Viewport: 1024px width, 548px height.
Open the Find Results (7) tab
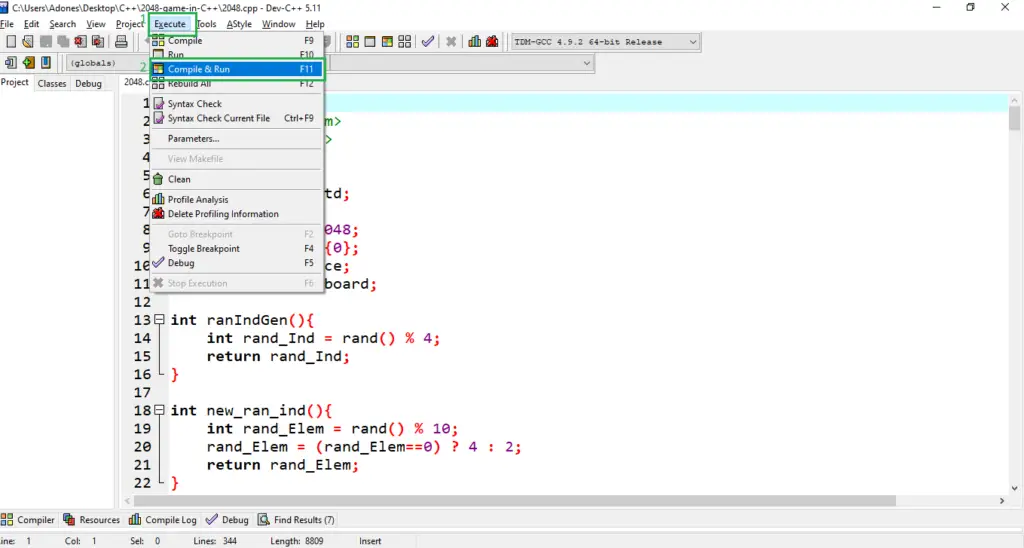pyautogui.click(x=296, y=520)
